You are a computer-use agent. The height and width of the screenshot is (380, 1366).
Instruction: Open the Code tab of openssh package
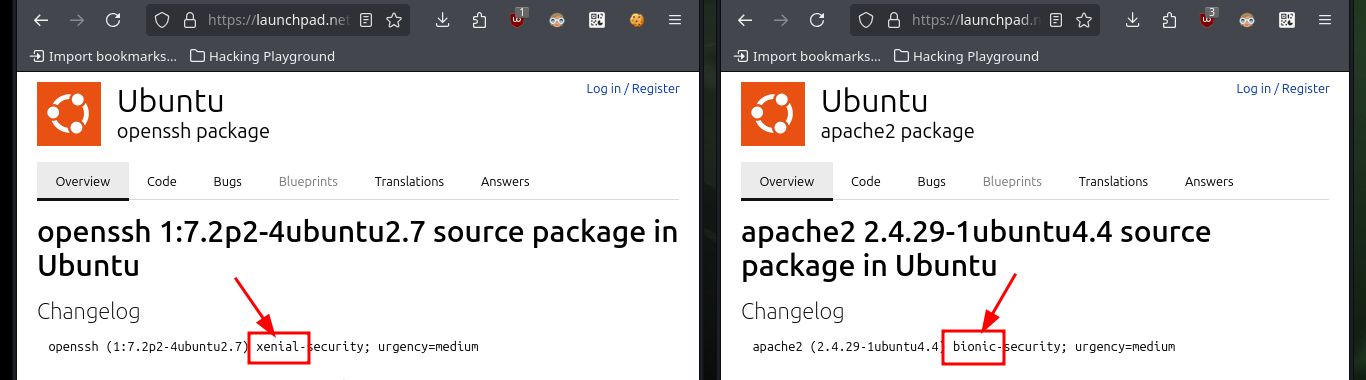(x=162, y=181)
